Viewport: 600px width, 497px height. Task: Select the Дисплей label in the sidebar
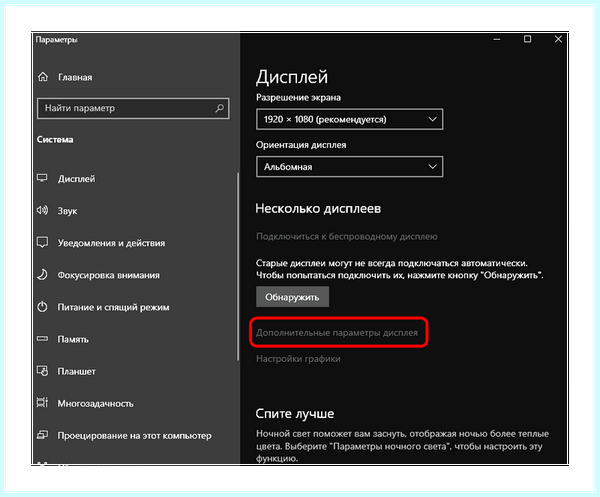tap(76, 179)
